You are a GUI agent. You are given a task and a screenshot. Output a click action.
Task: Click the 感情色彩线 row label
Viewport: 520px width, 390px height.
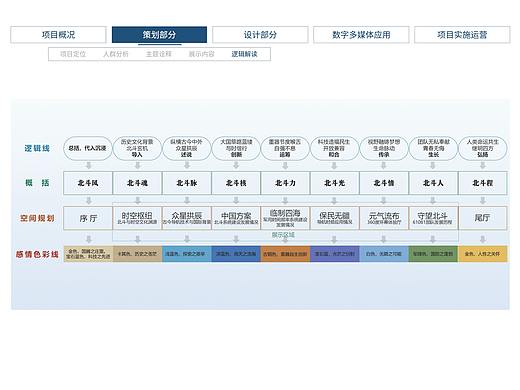tap(37, 254)
